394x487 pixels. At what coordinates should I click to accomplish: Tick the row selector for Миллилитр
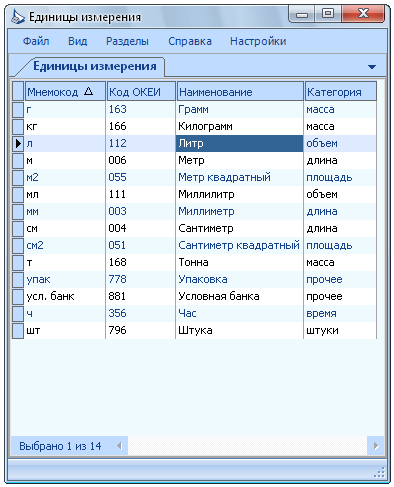[x=18, y=195]
